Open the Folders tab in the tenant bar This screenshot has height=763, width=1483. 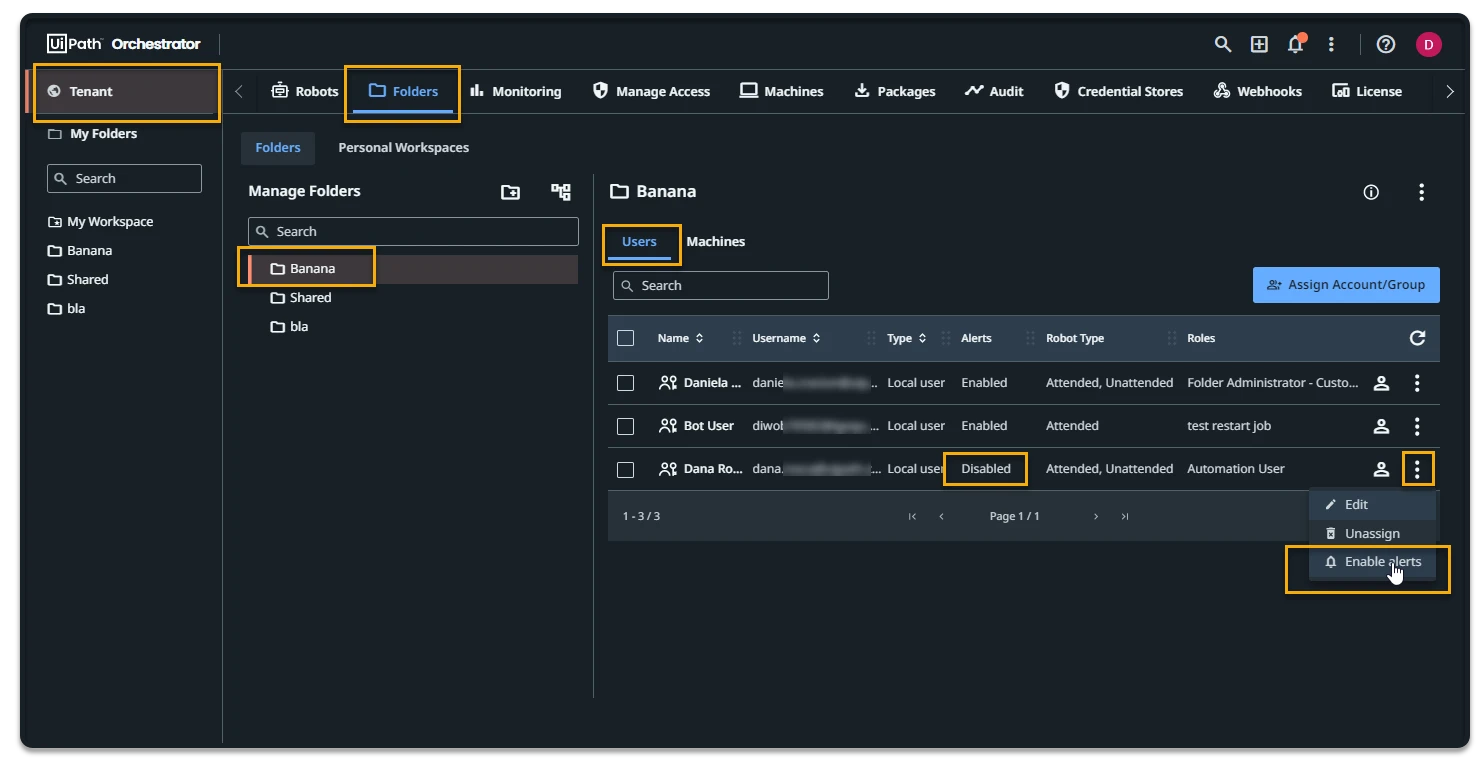click(x=403, y=91)
